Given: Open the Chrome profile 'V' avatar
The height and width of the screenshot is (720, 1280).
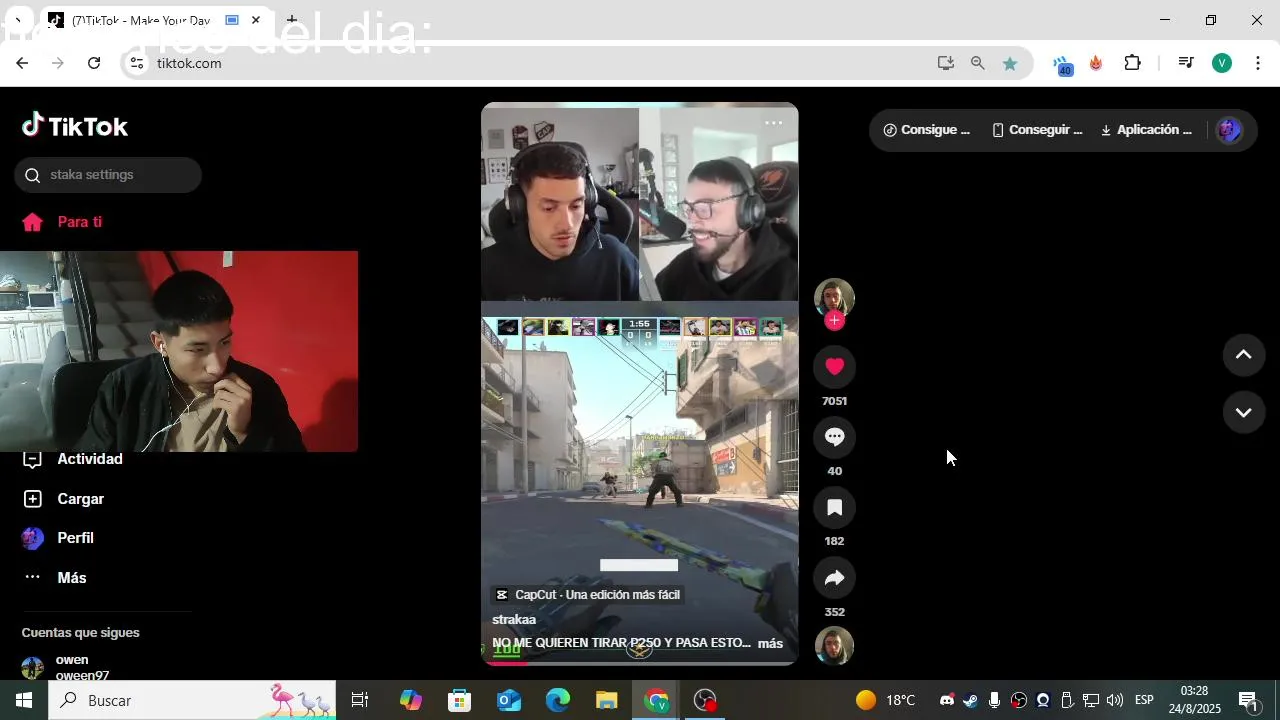Looking at the screenshot, I should 1222,63.
